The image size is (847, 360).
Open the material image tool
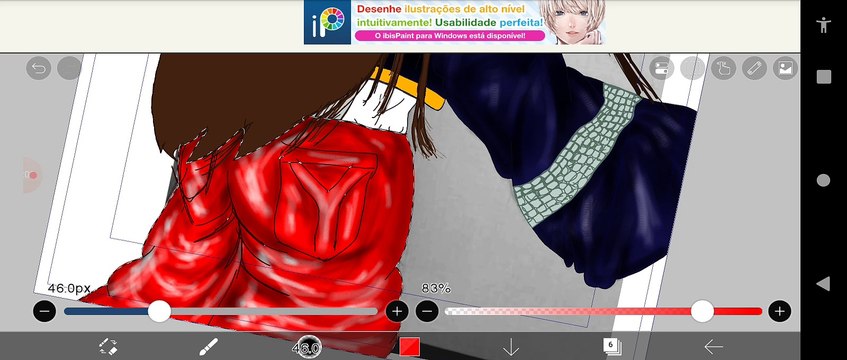pos(785,68)
